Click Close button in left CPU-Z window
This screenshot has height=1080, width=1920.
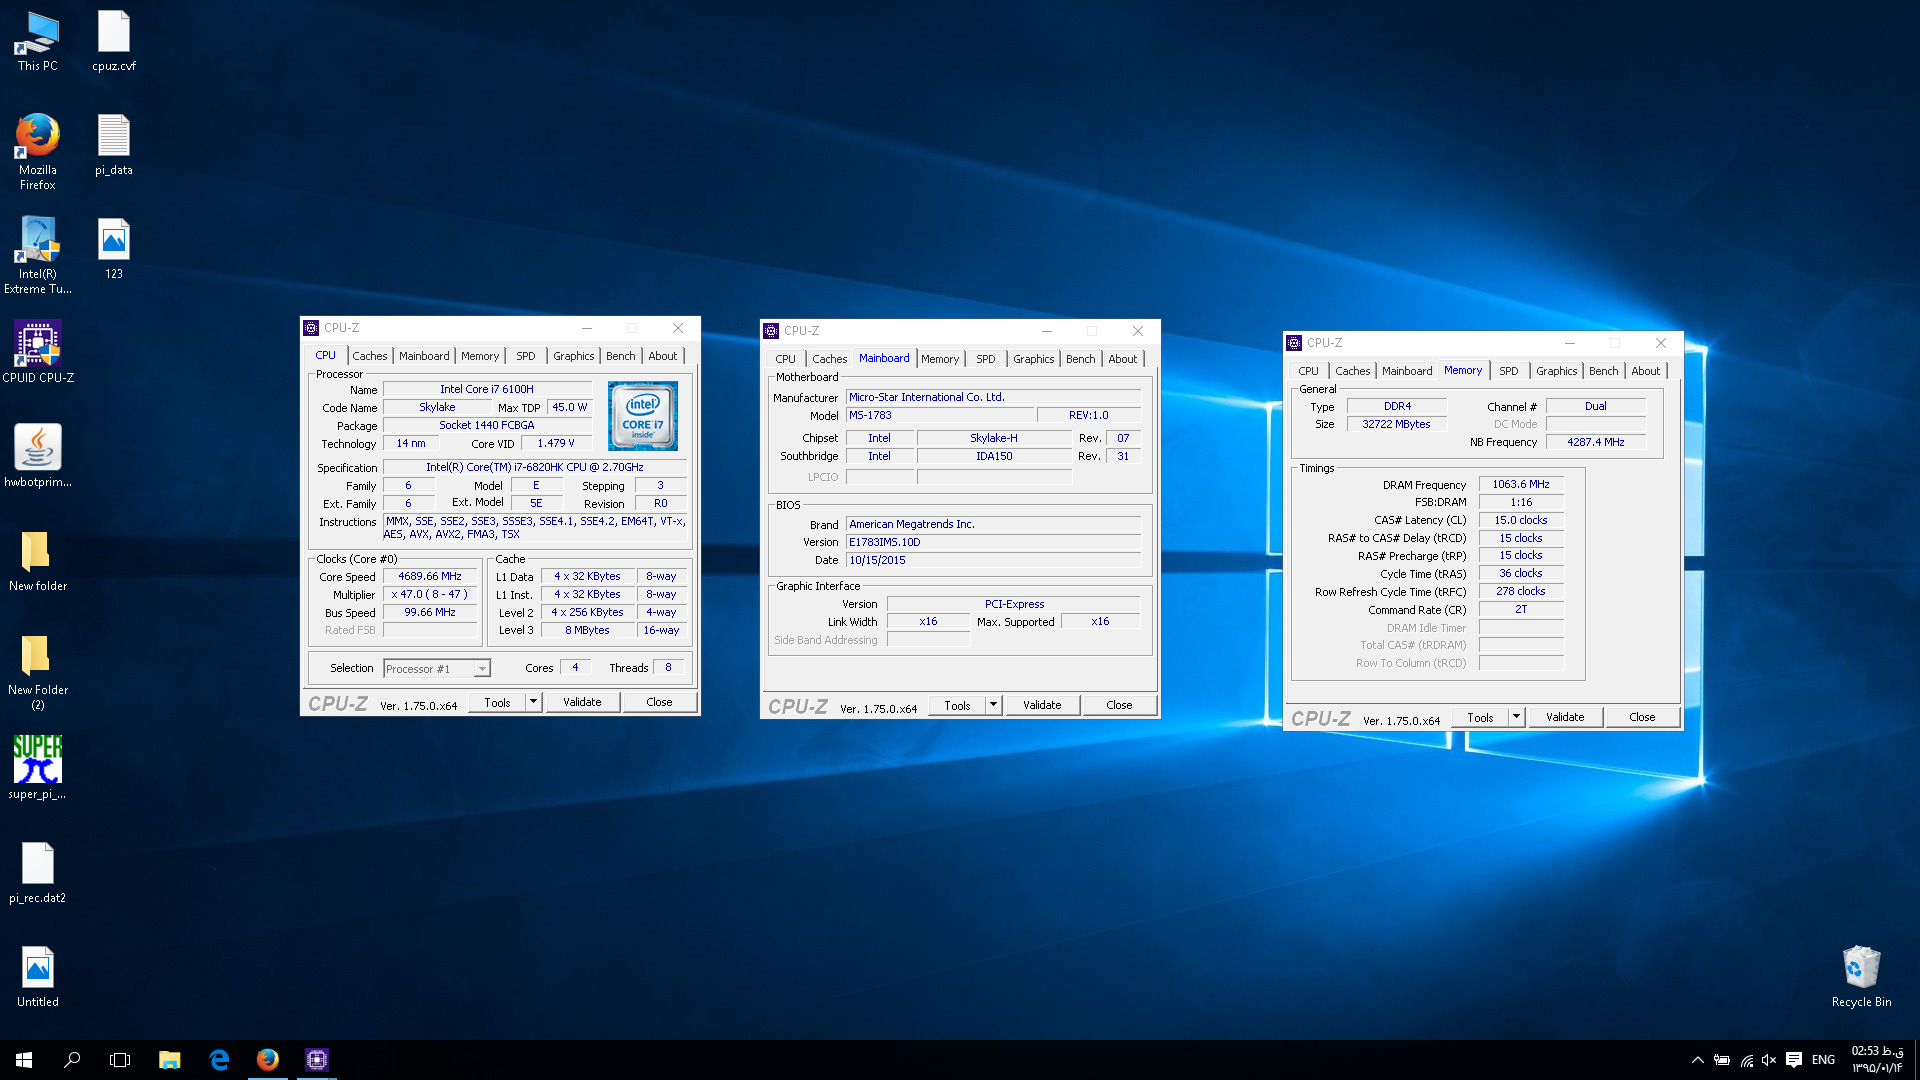[x=659, y=702]
